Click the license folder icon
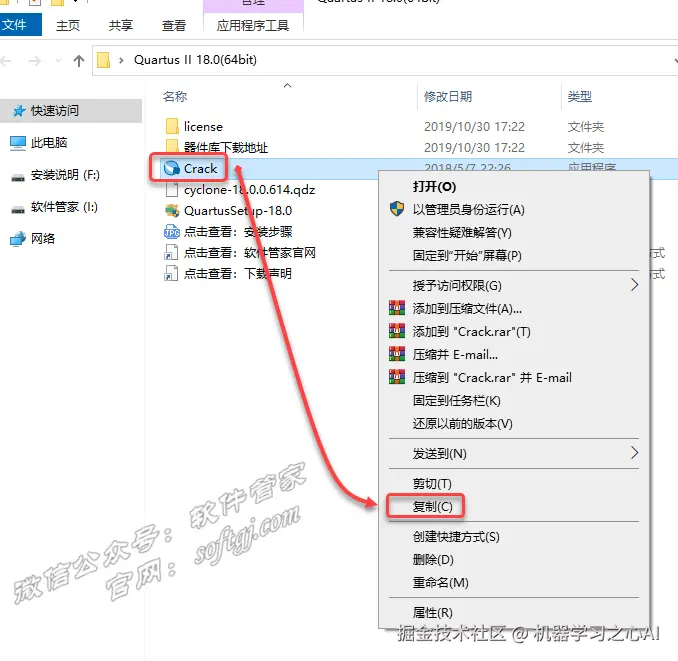The image size is (678, 661). pos(172,126)
